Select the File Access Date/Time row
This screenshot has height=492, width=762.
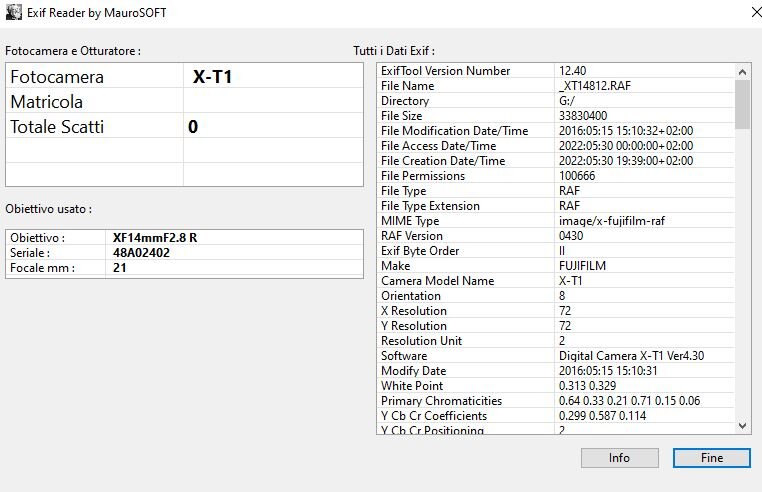coord(555,146)
